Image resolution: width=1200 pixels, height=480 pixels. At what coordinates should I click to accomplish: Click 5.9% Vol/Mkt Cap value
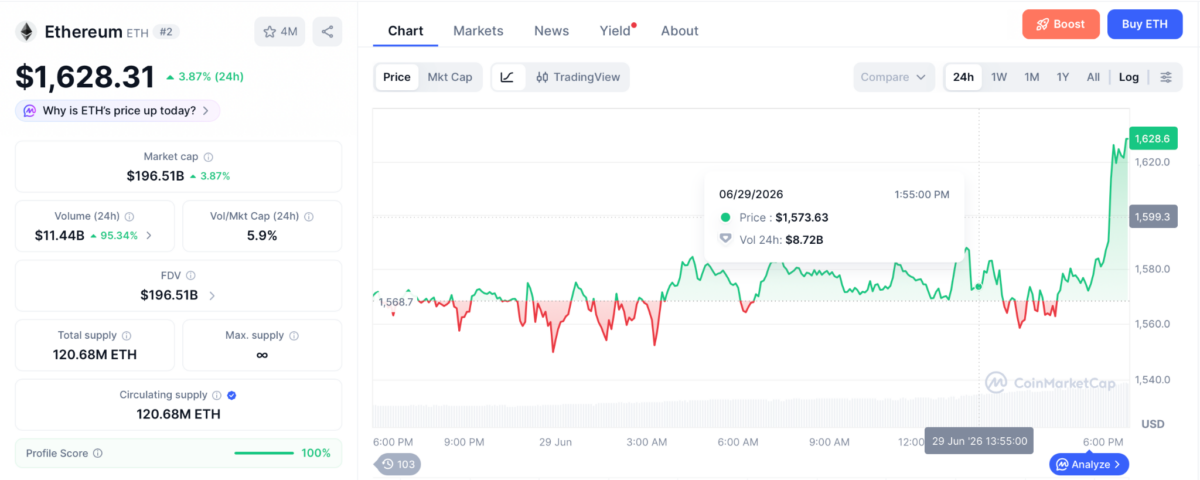(x=262, y=236)
